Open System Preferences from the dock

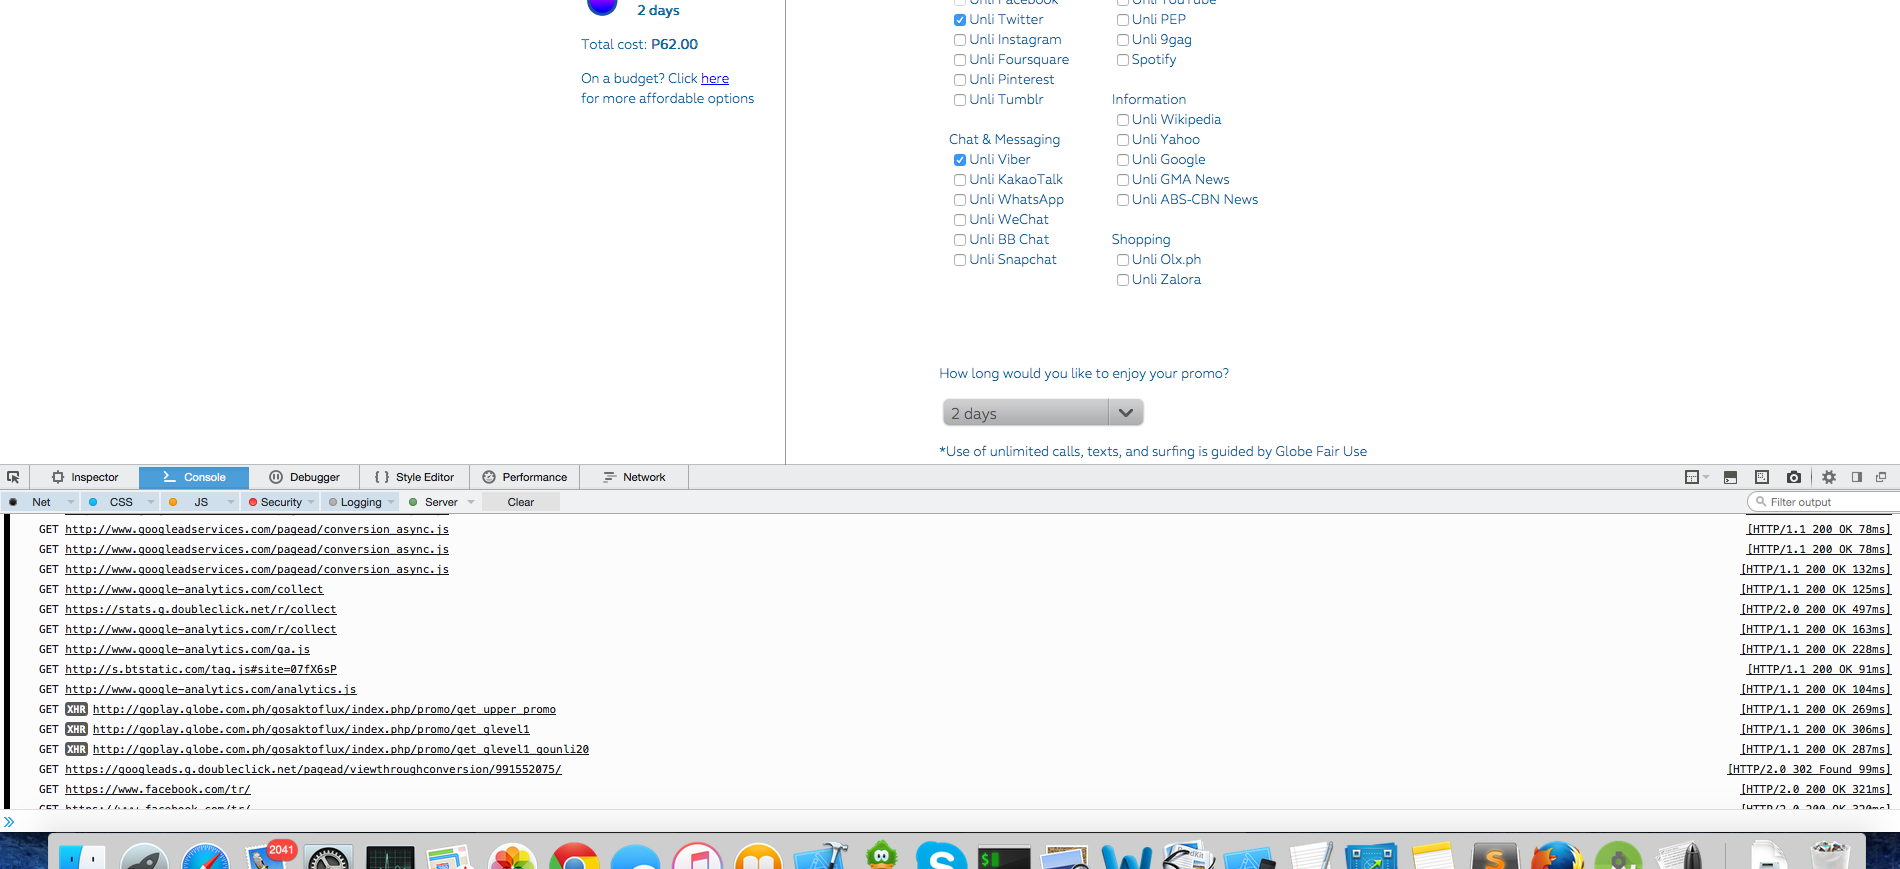(x=329, y=857)
